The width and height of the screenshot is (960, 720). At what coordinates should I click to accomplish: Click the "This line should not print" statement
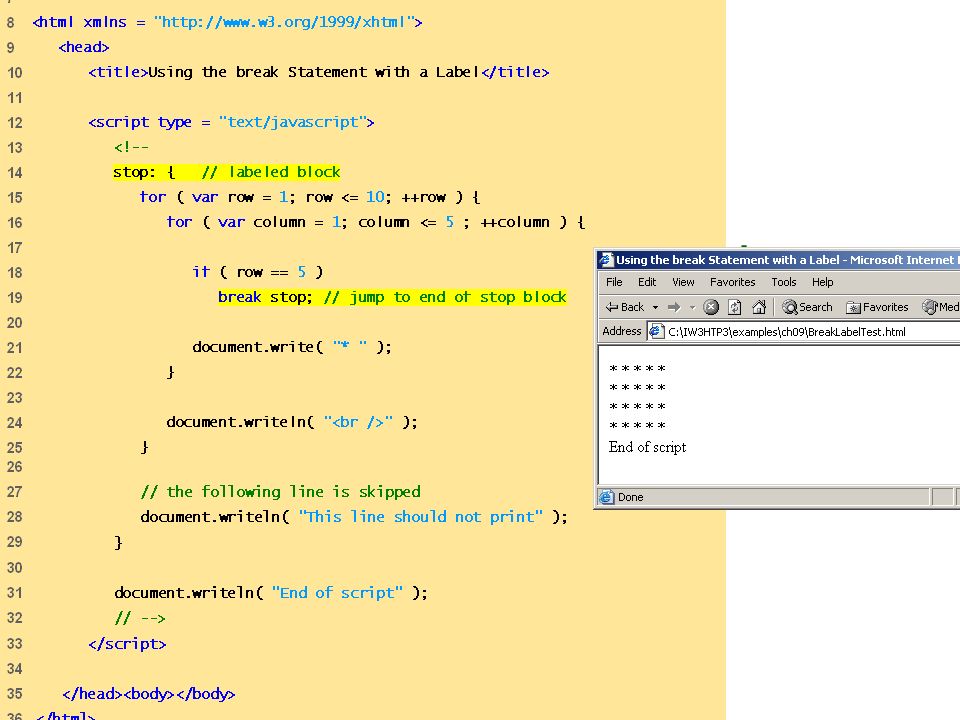354,517
